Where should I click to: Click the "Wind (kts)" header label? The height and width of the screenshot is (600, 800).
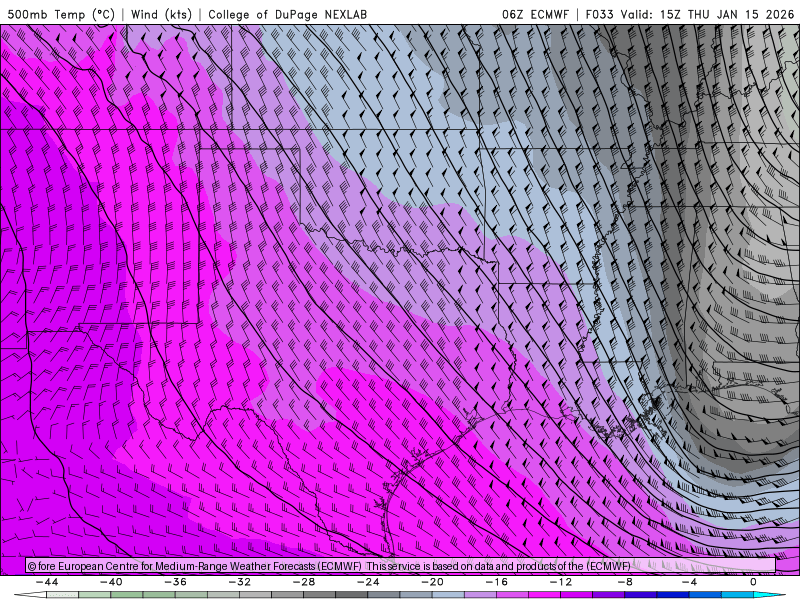(161, 14)
